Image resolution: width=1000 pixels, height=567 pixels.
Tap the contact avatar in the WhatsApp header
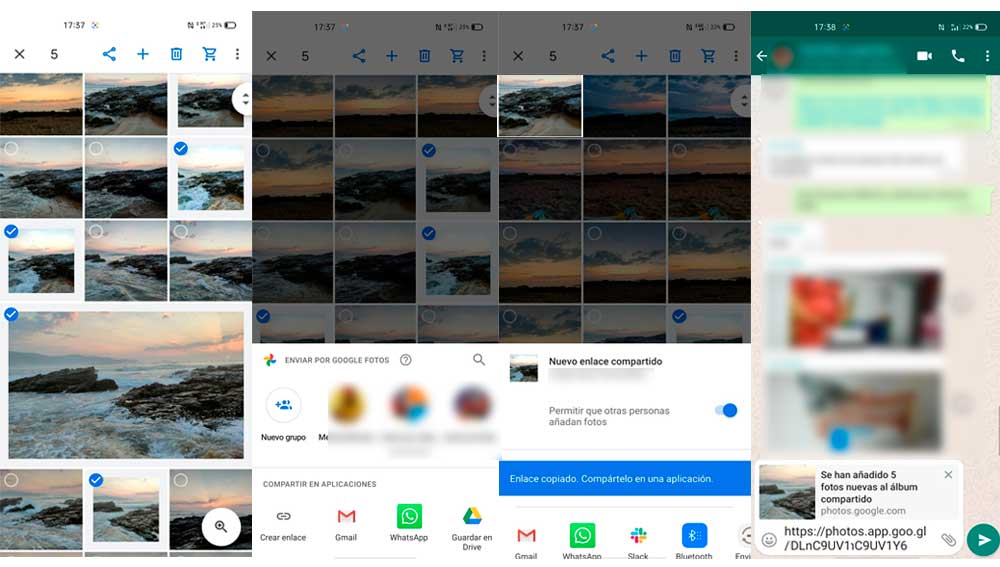[x=783, y=56]
